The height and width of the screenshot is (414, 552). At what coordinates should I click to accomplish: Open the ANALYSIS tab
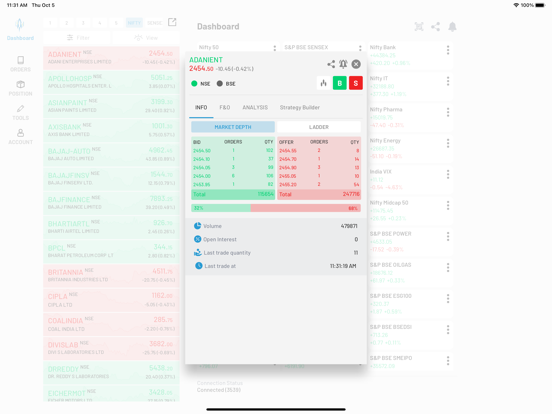tap(255, 107)
